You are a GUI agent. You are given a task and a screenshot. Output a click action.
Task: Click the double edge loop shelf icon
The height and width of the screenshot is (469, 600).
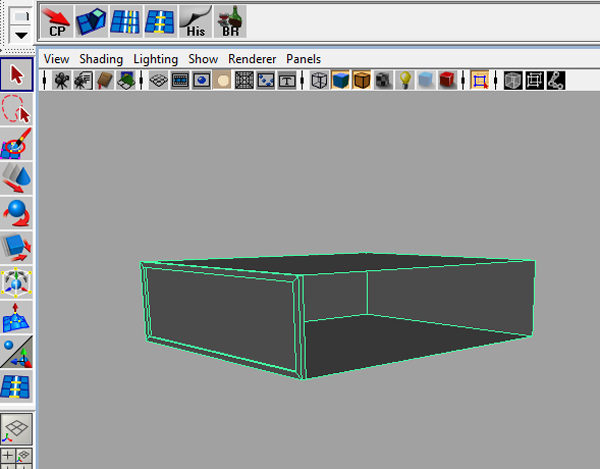[126, 21]
